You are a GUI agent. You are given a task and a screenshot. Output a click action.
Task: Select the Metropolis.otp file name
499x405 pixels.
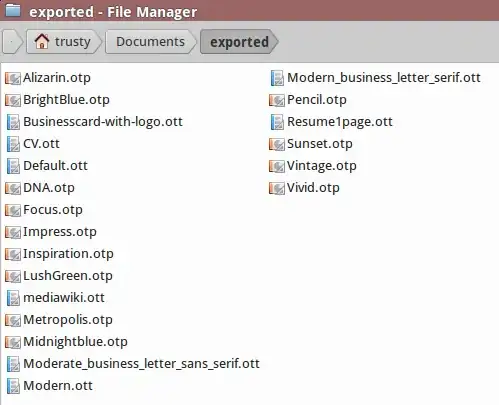pyautogui.click(x=68, y=320)
